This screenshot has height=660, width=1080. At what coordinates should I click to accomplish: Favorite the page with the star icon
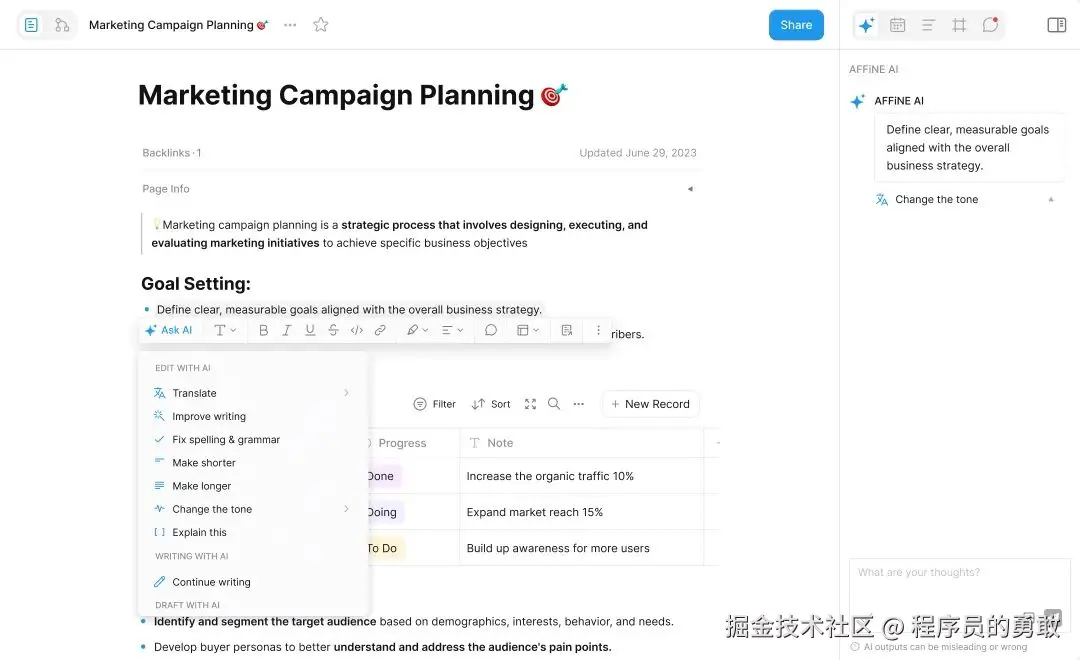click(320, 25)
